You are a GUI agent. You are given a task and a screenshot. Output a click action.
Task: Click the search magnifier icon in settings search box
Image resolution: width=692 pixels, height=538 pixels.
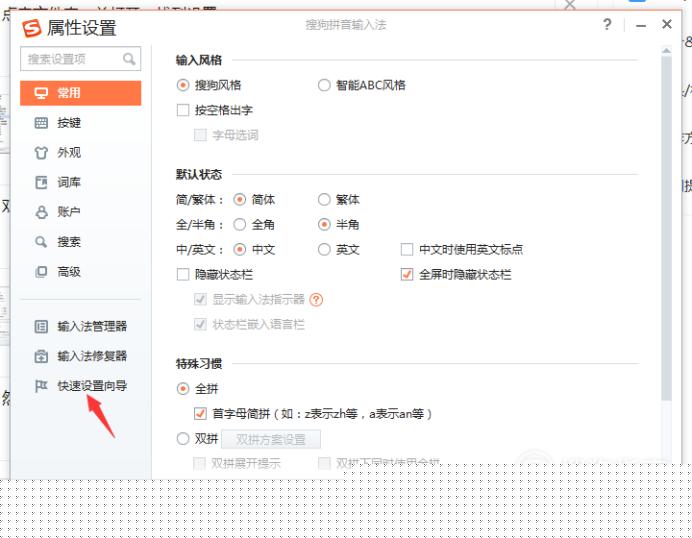129,59
